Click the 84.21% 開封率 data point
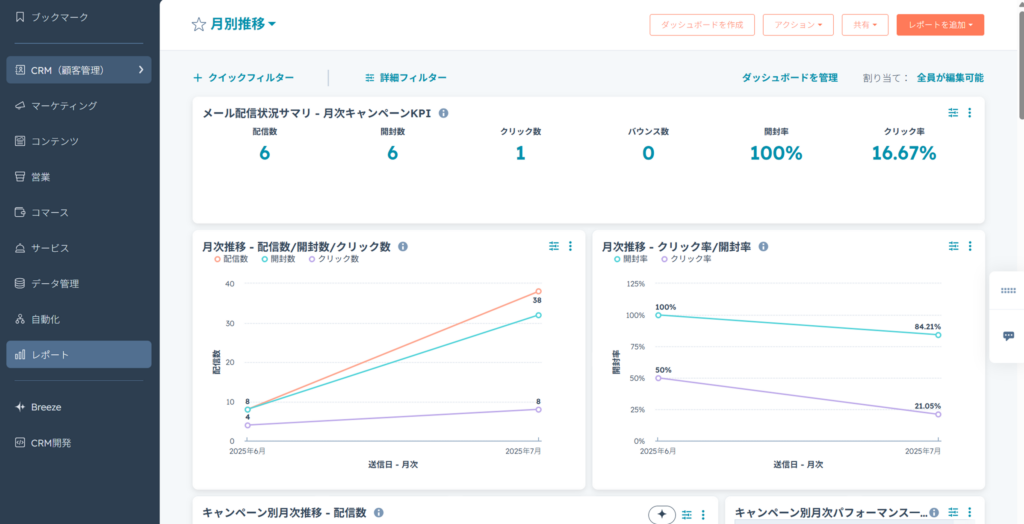Screen dimensions: 1024x524 pyautogui.click(x=938, y=335)
